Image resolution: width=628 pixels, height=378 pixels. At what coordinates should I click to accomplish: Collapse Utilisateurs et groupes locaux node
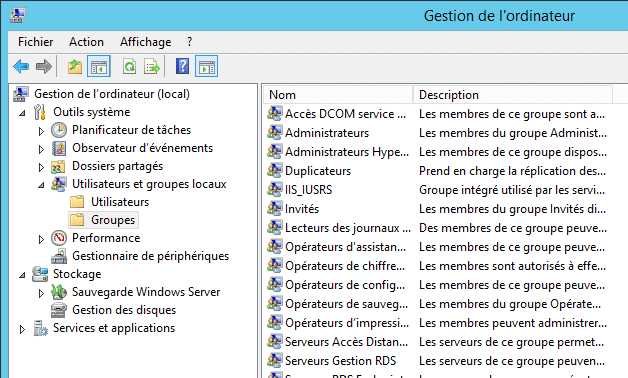pyautogui.click(x=41, y=185)
